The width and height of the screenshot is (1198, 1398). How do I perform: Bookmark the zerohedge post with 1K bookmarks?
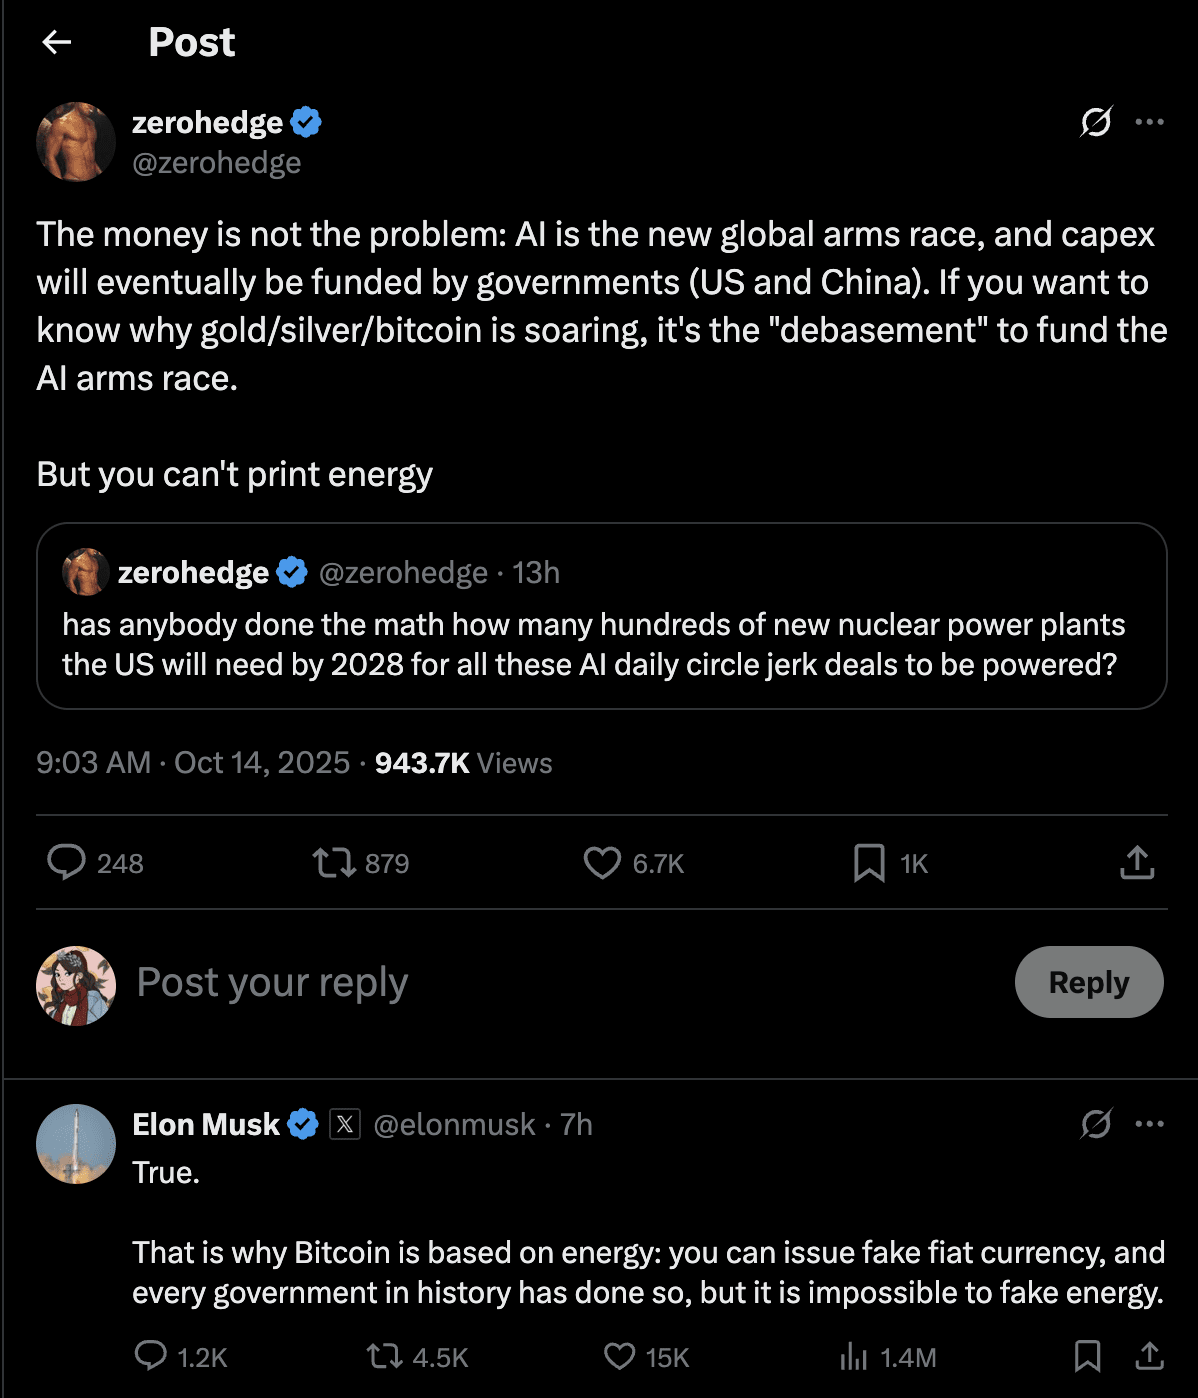pos(869,862)
